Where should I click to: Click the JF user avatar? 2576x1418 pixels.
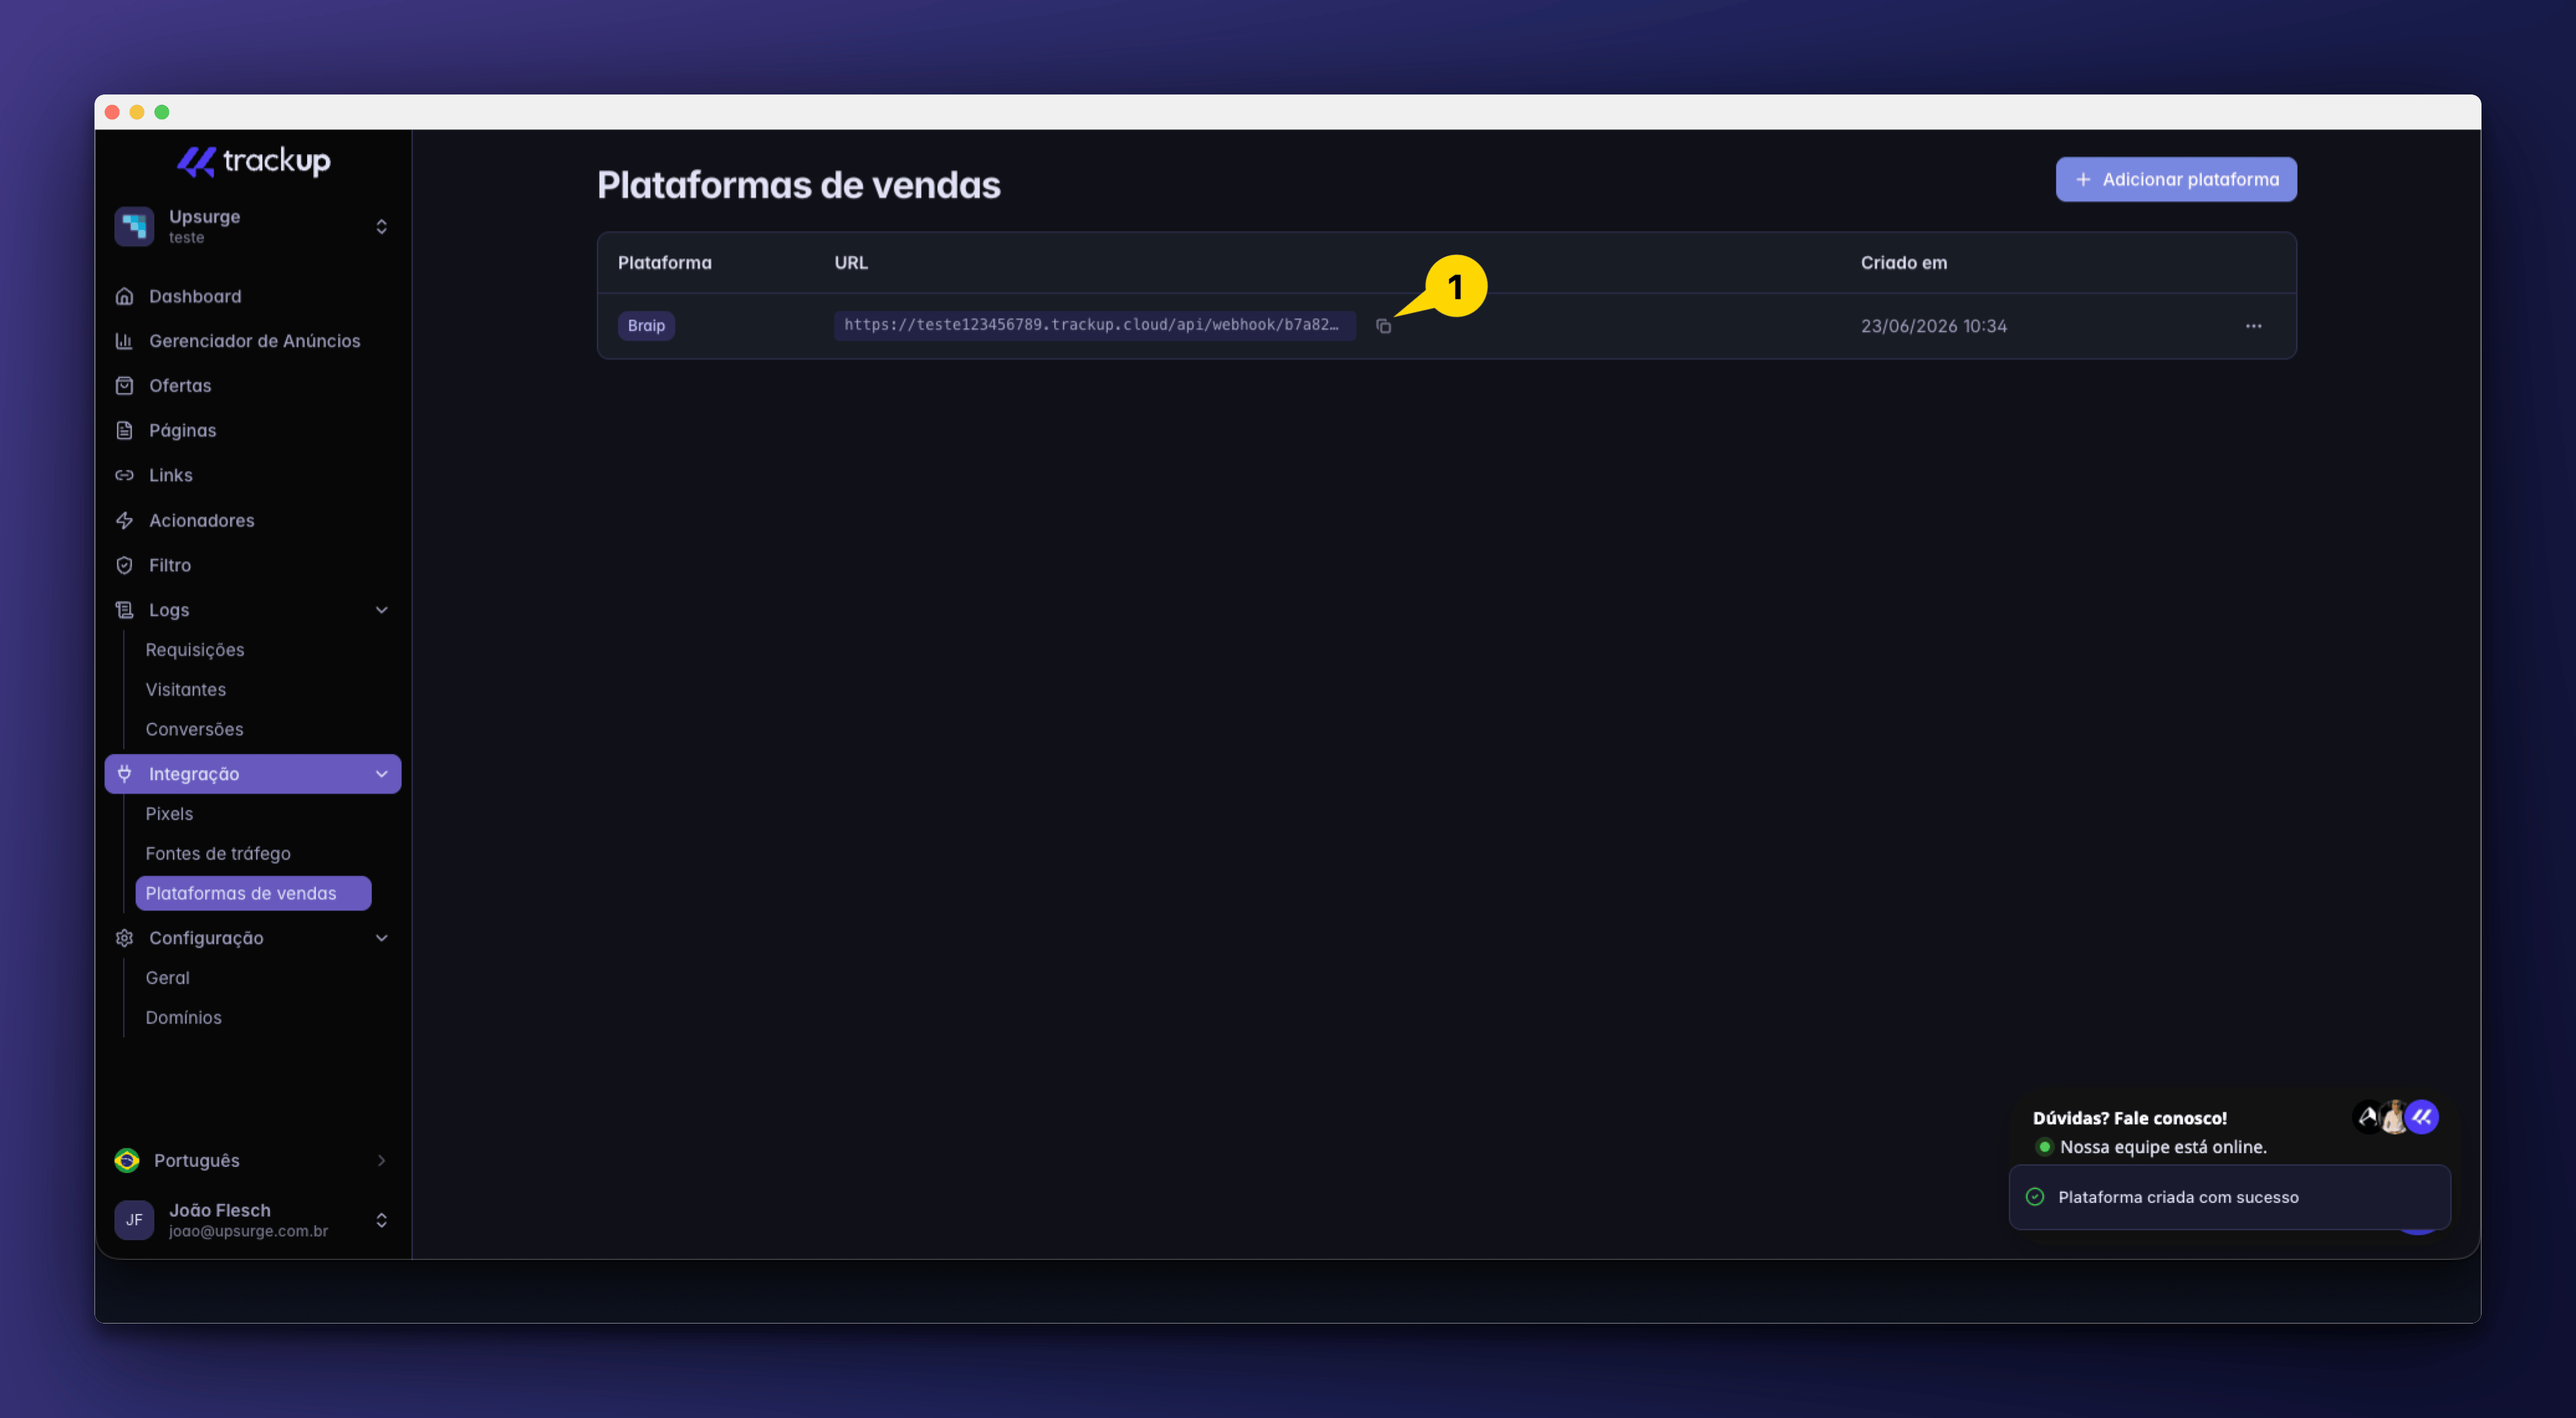[x=134, y=1220]
